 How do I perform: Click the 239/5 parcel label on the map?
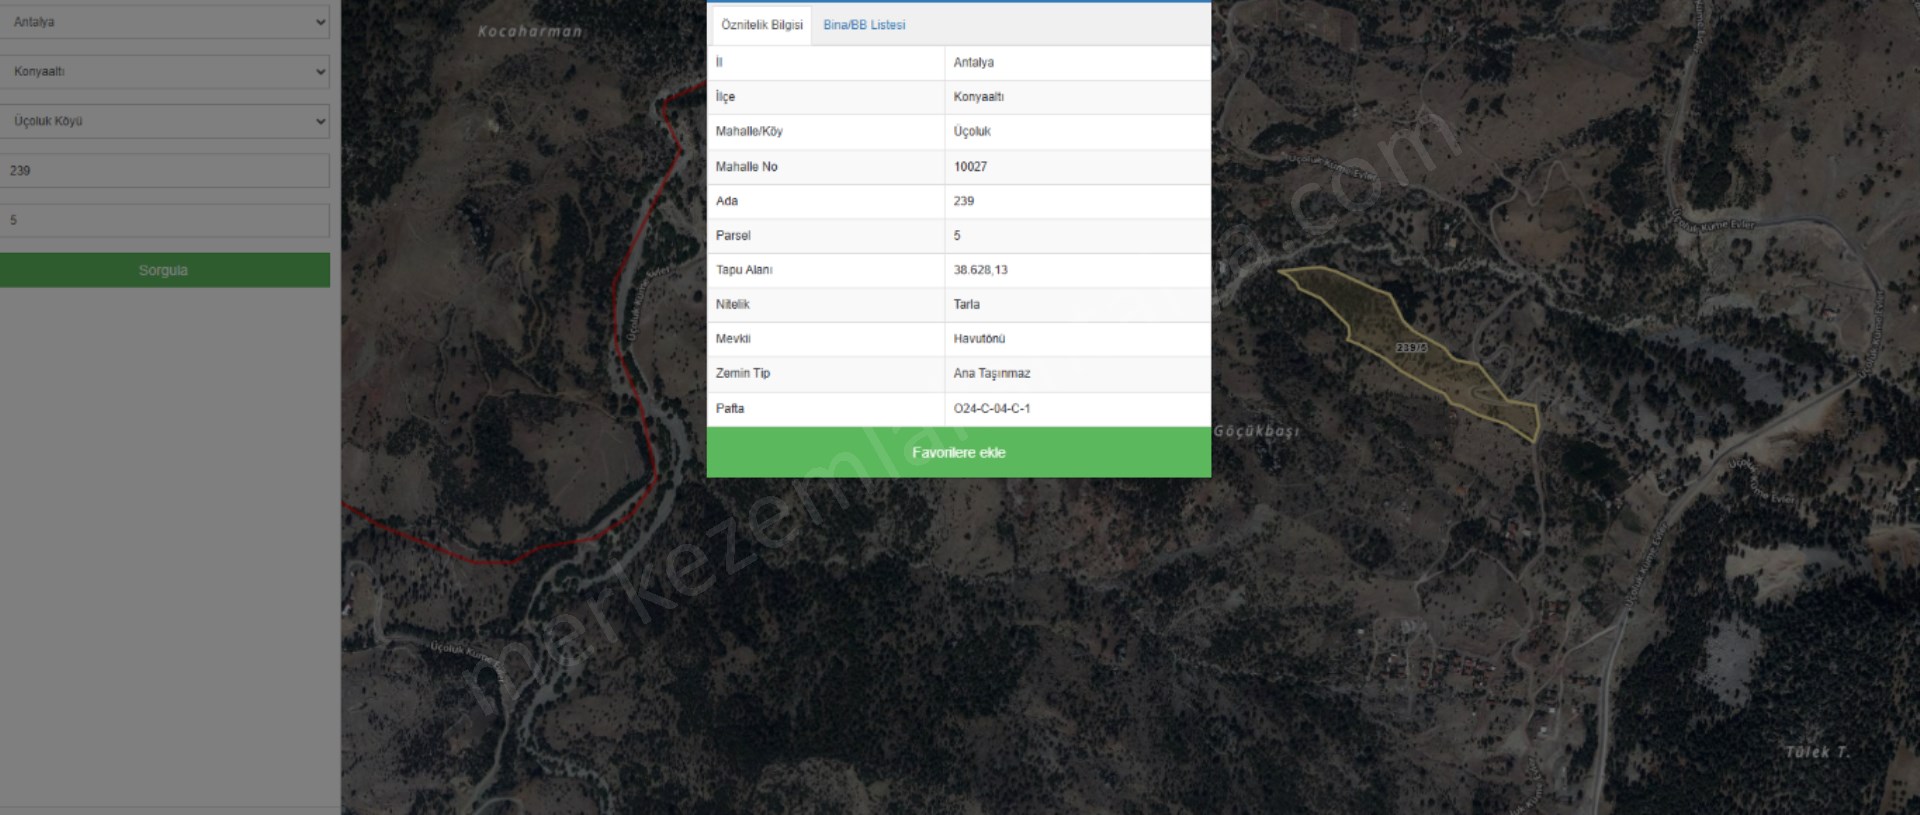pyautogui.click(x=1411, y=348)
